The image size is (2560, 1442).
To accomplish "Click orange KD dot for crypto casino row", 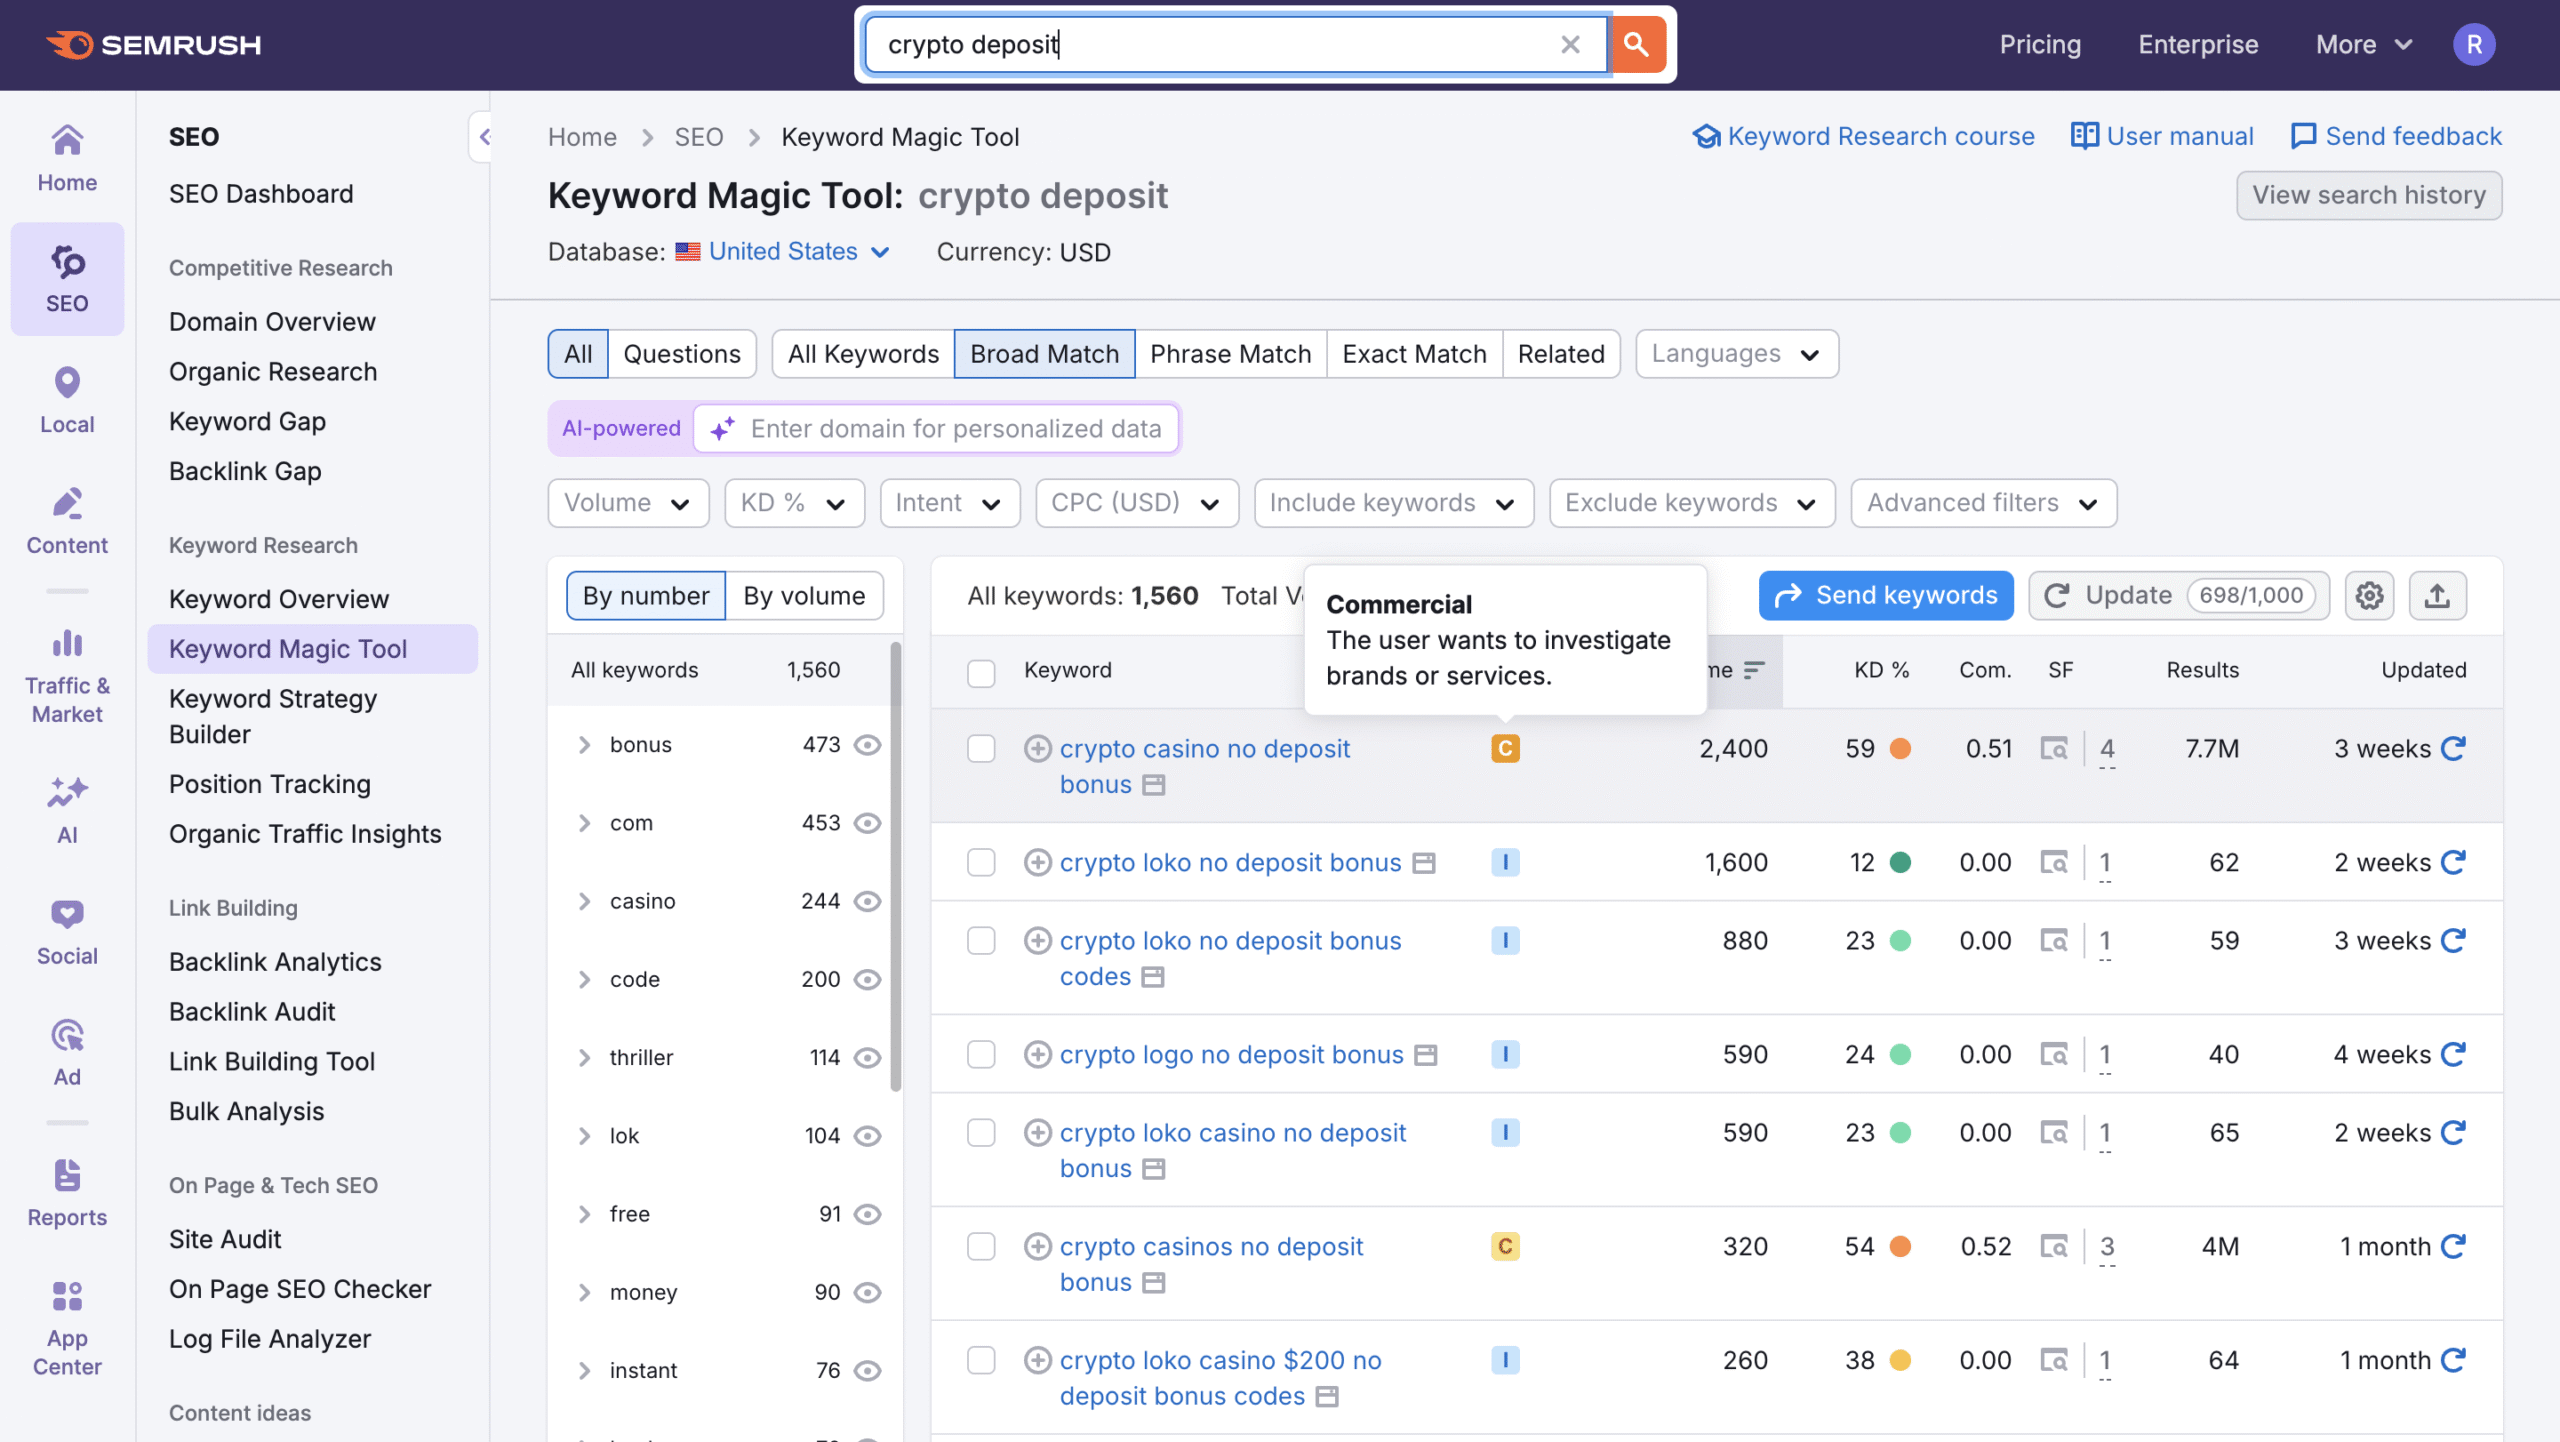I will coord(1901,749).
